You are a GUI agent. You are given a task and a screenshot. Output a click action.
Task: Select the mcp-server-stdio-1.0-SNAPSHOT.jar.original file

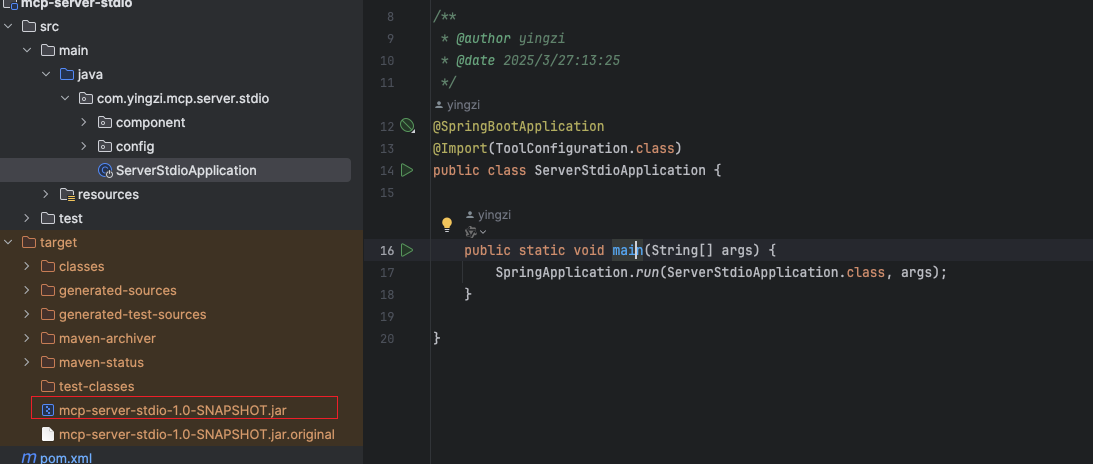point(196,434)
